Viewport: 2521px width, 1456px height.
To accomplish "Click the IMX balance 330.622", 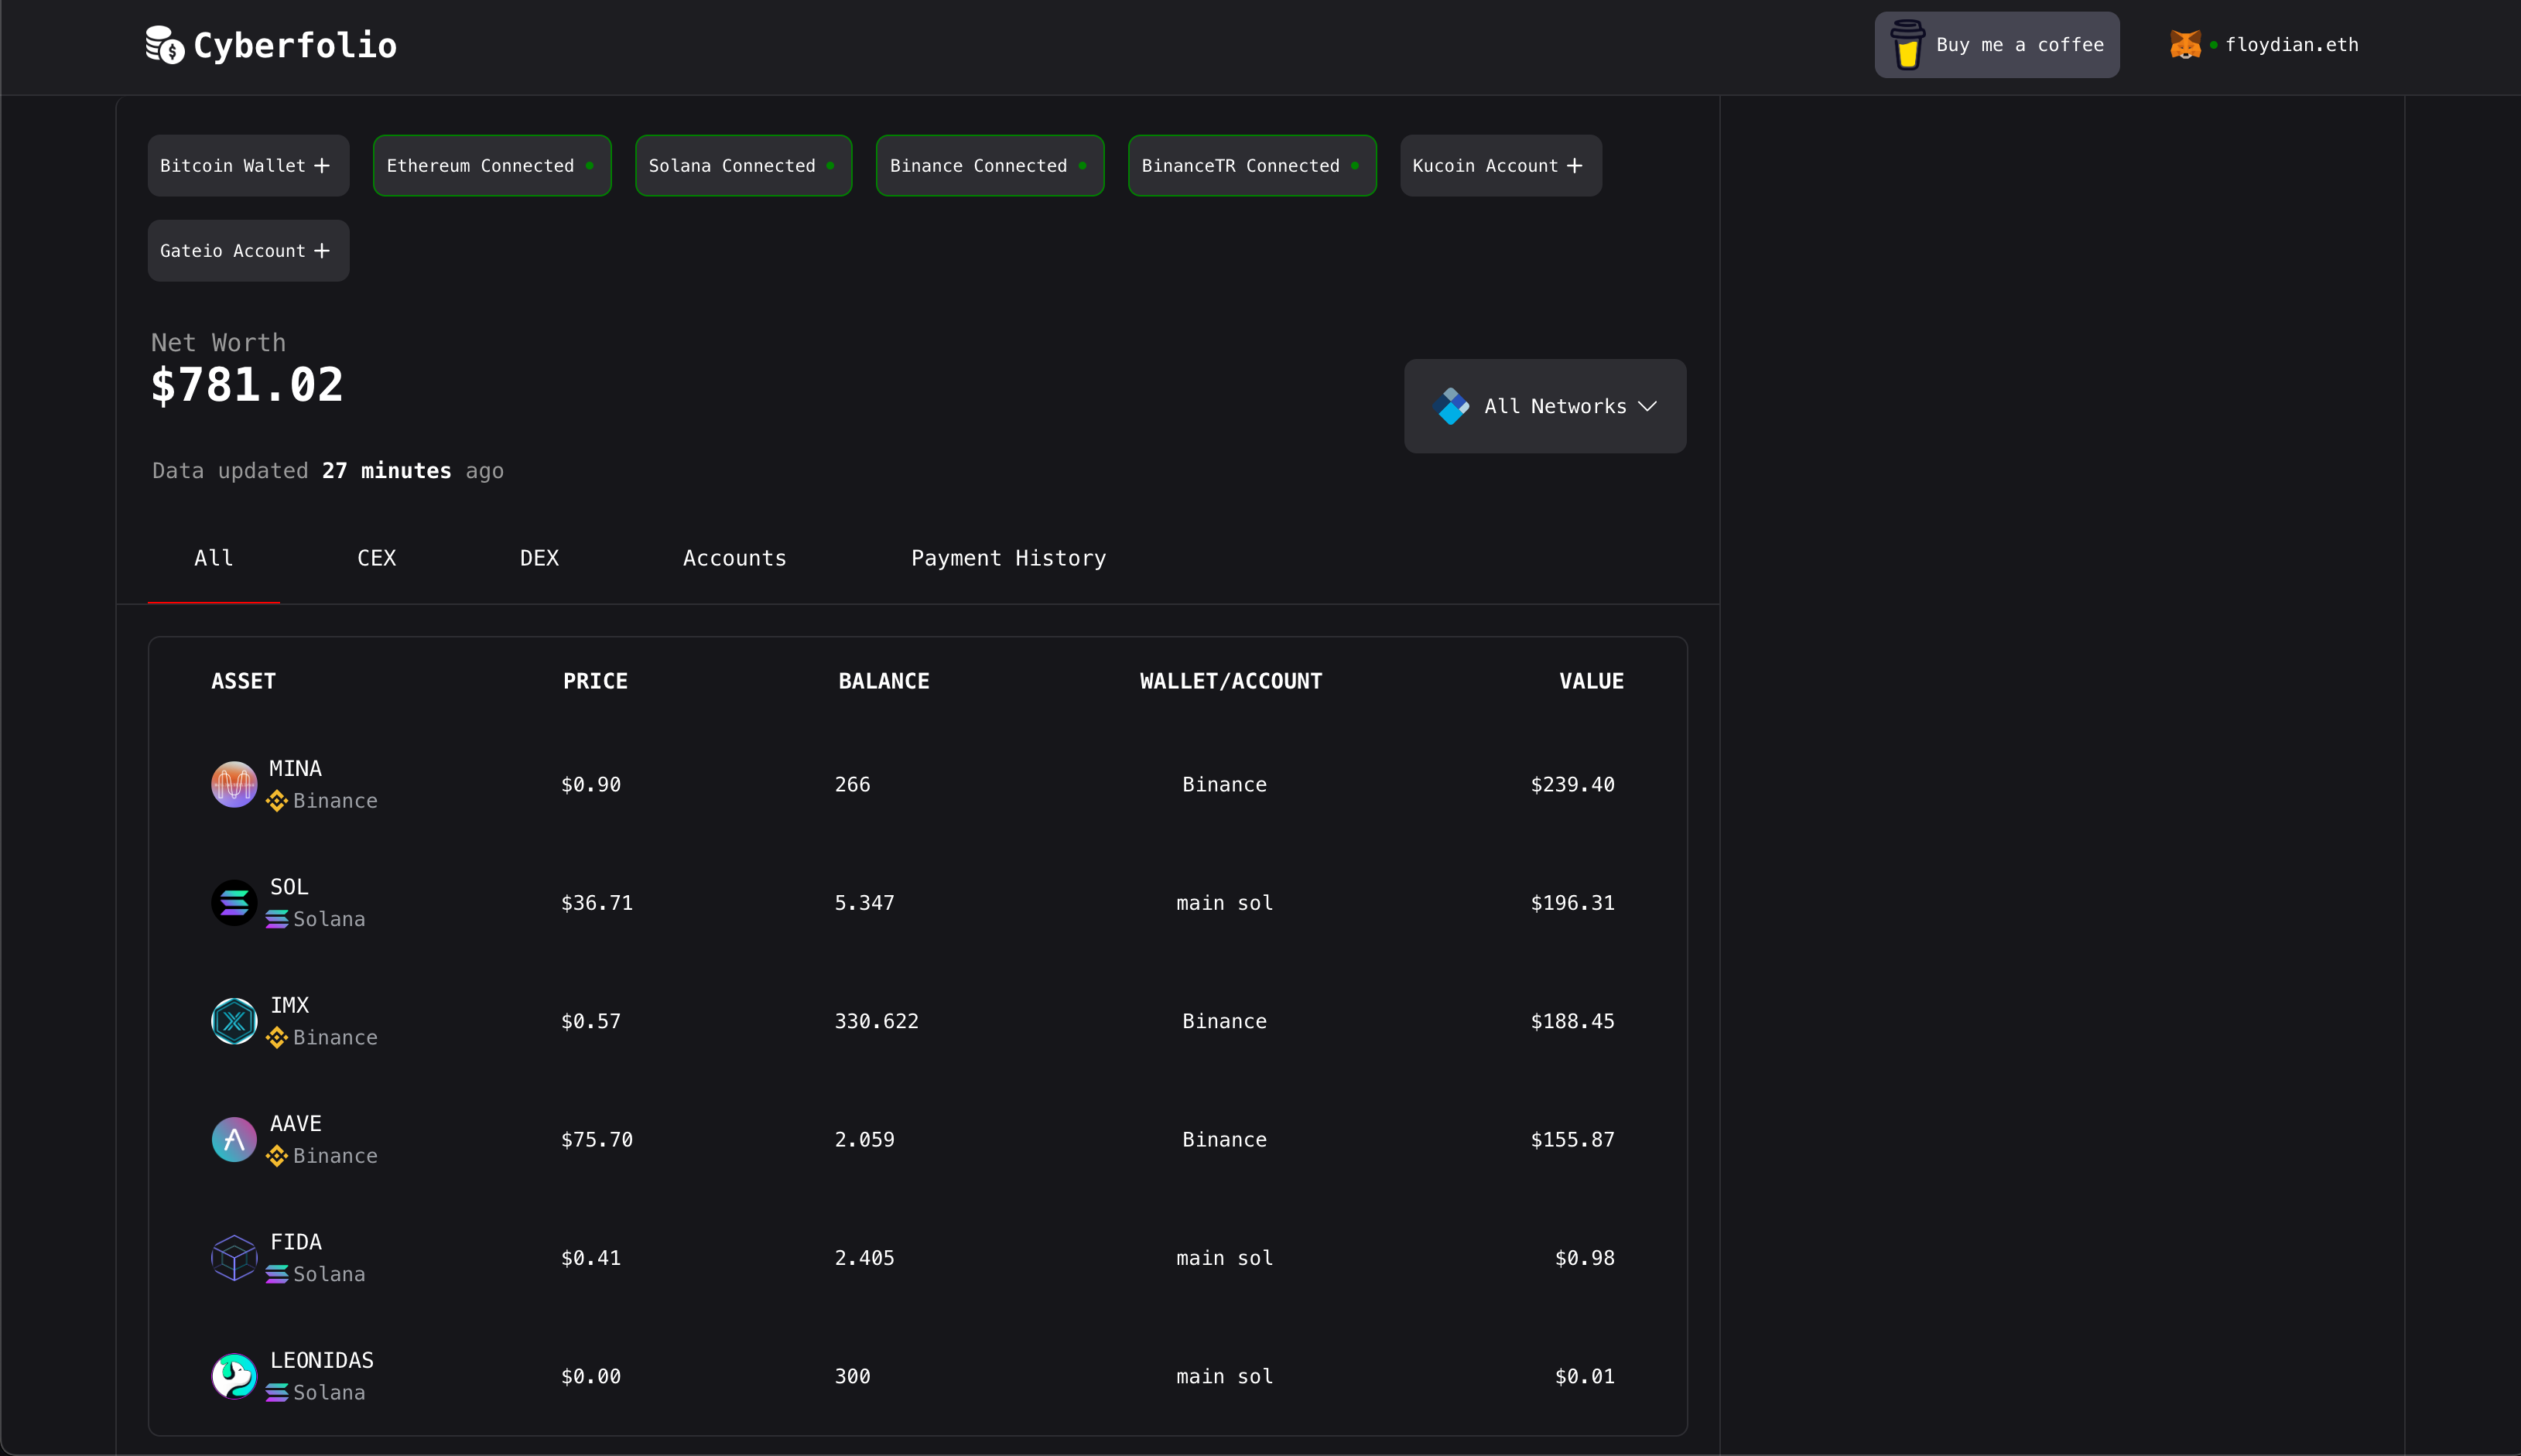I will click(x=877, y=1021).
